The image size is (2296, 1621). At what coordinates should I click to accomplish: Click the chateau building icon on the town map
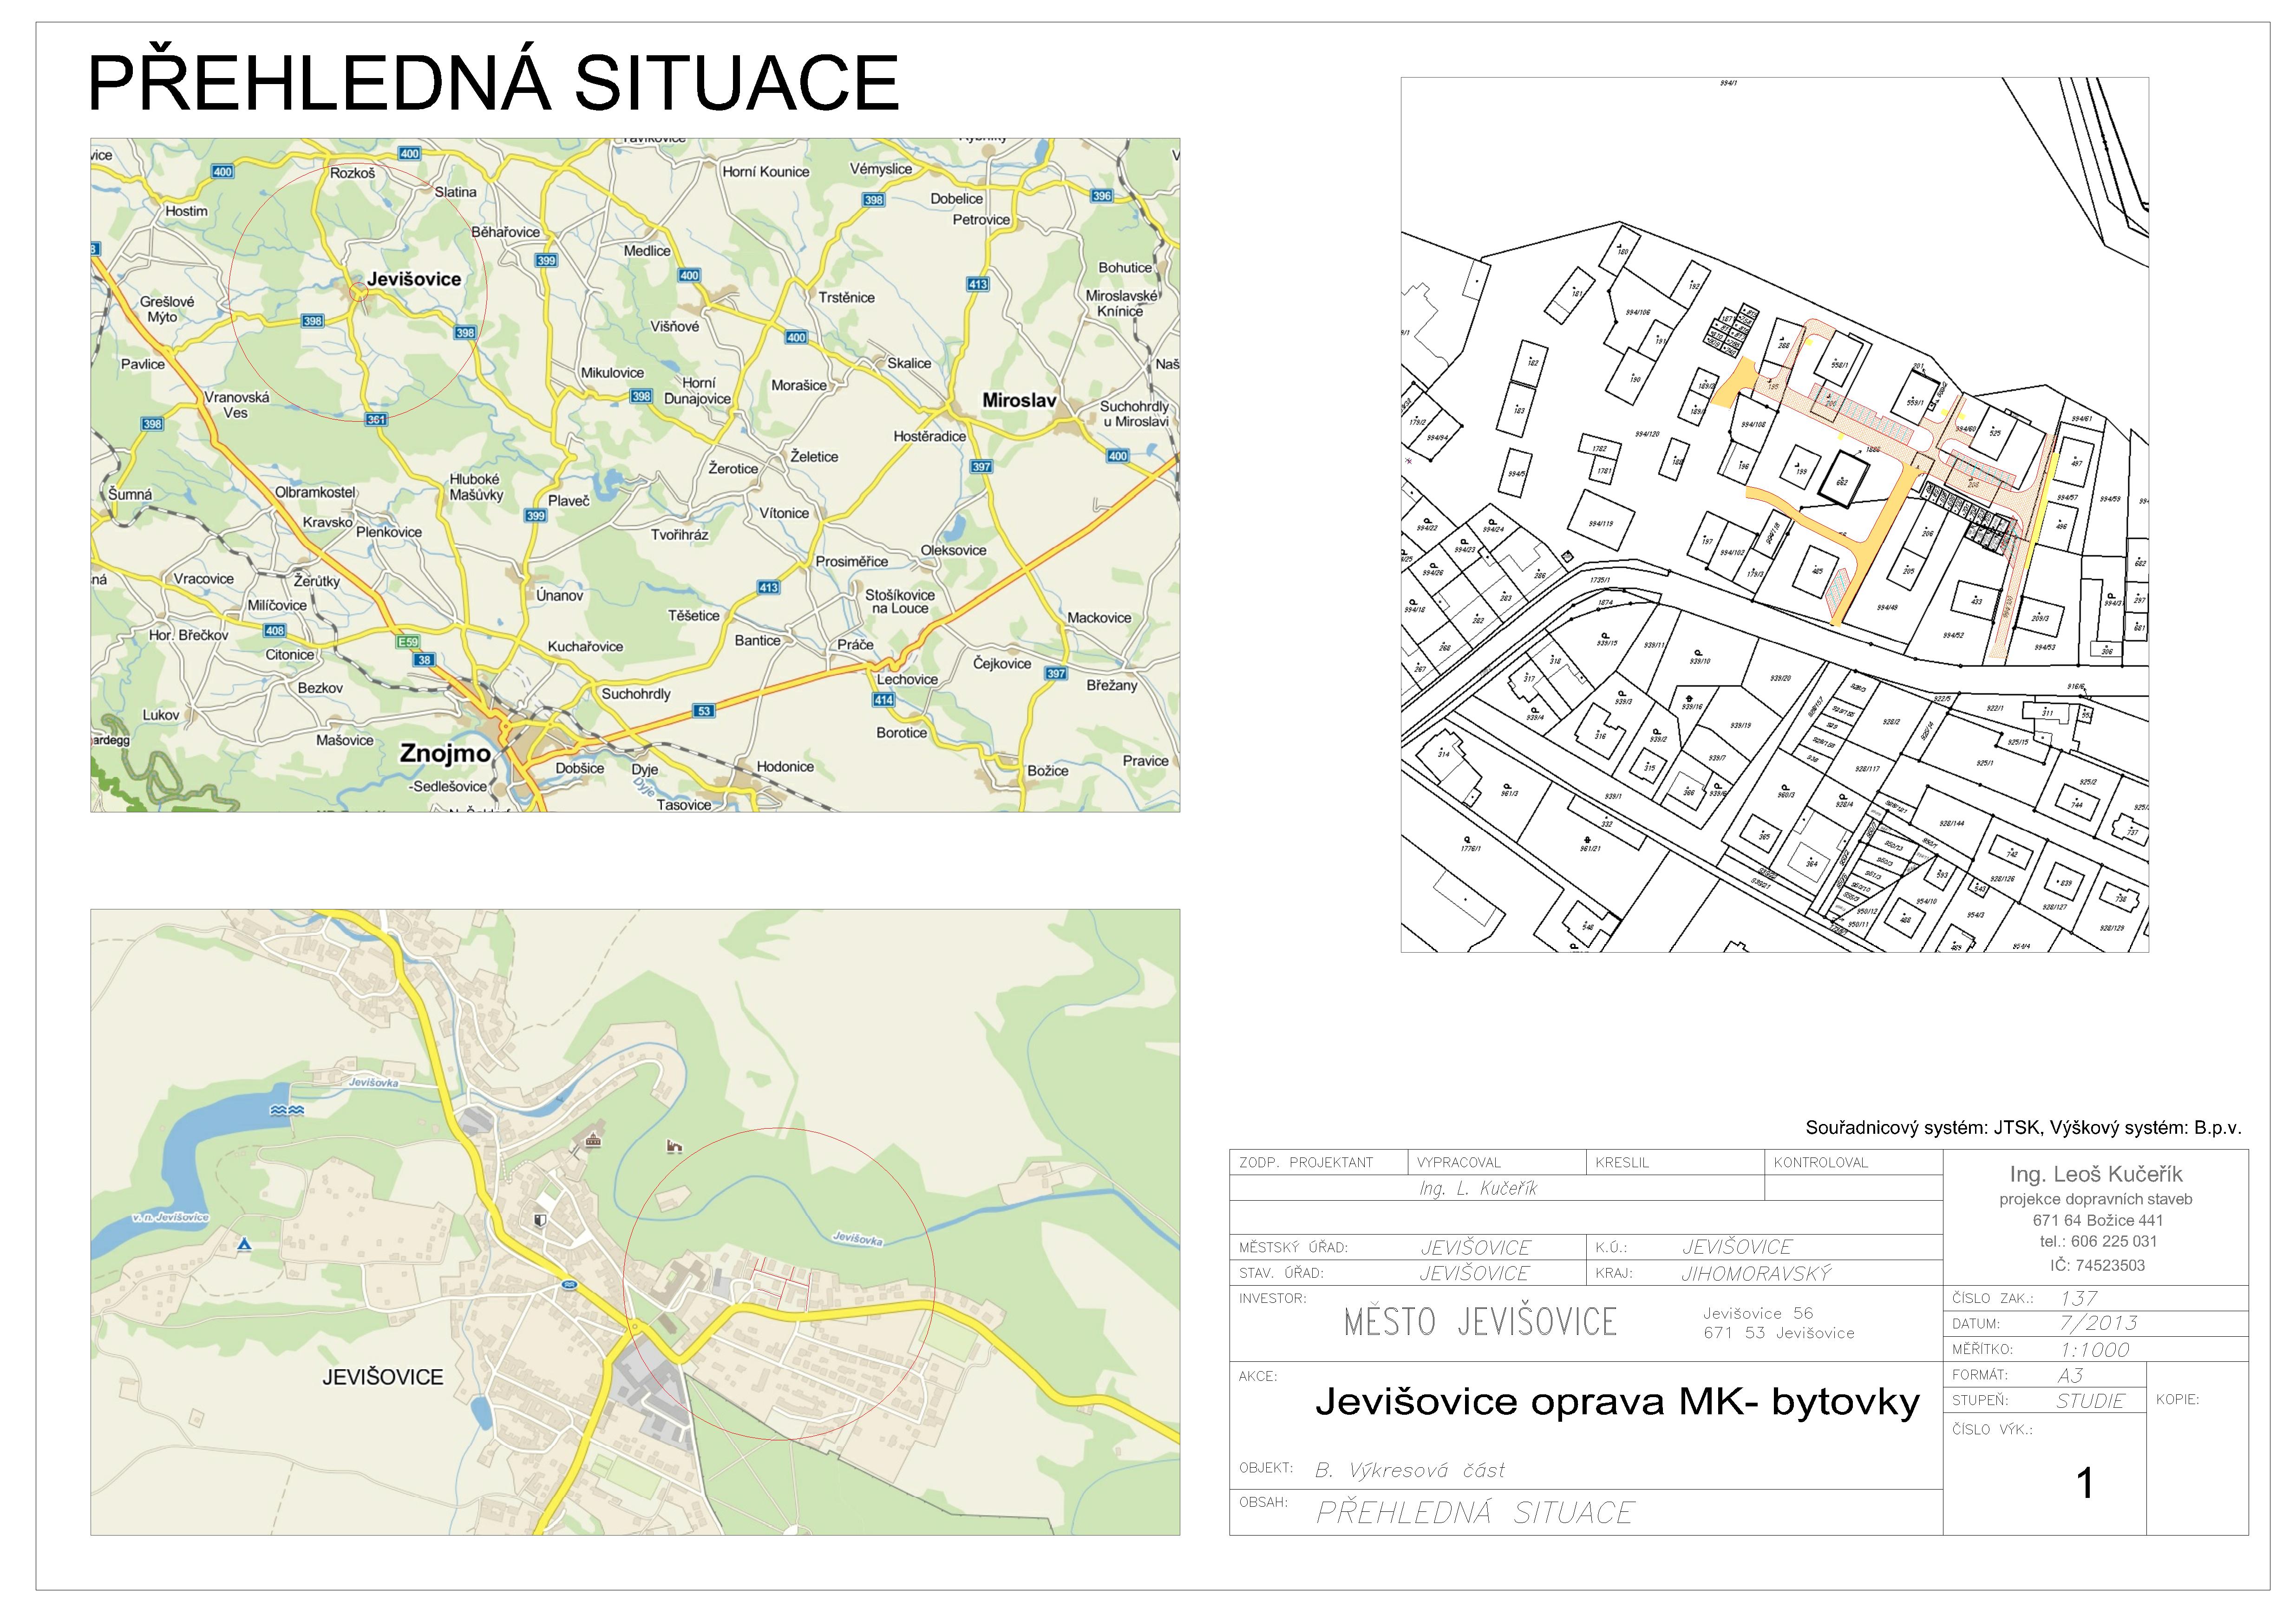(593, 1139)
